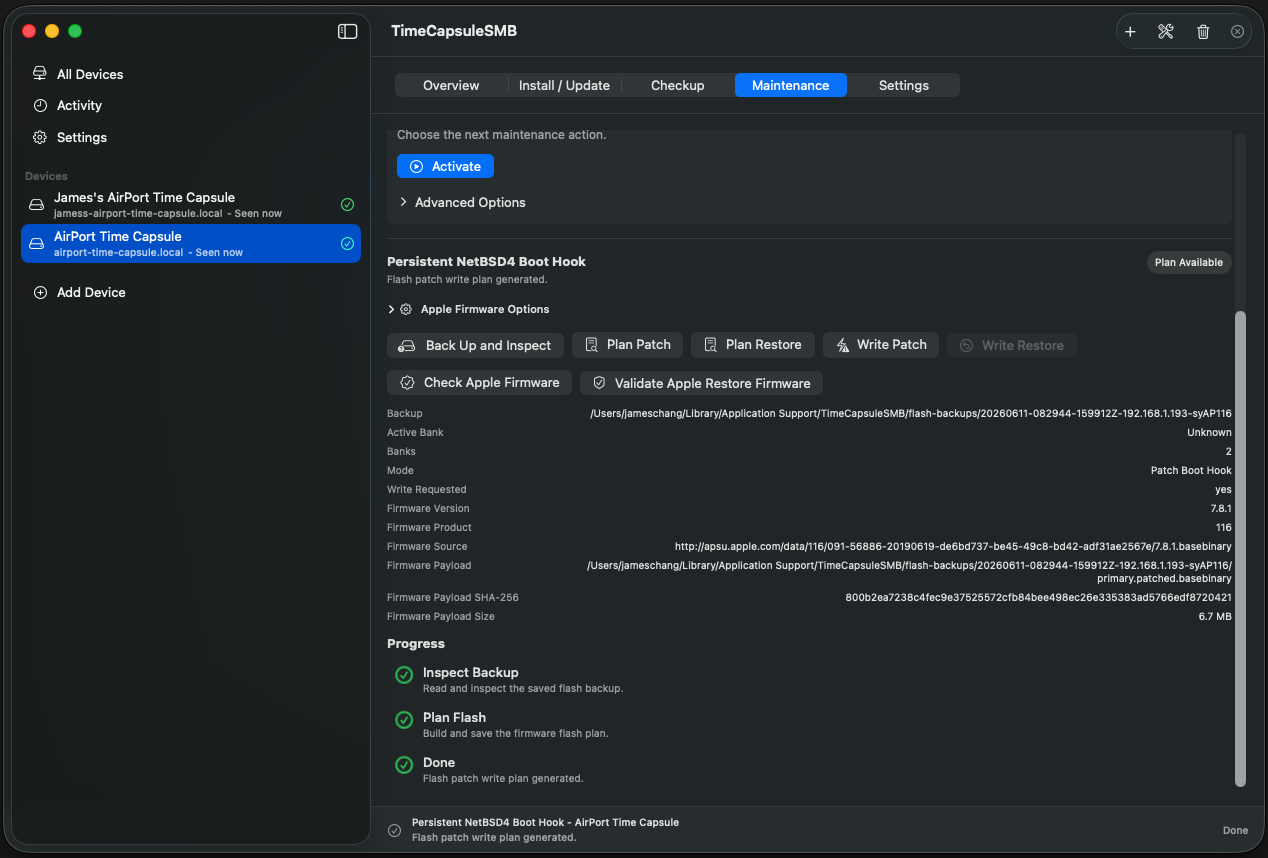Click Mode value Patch Boot Hook

1191,471
